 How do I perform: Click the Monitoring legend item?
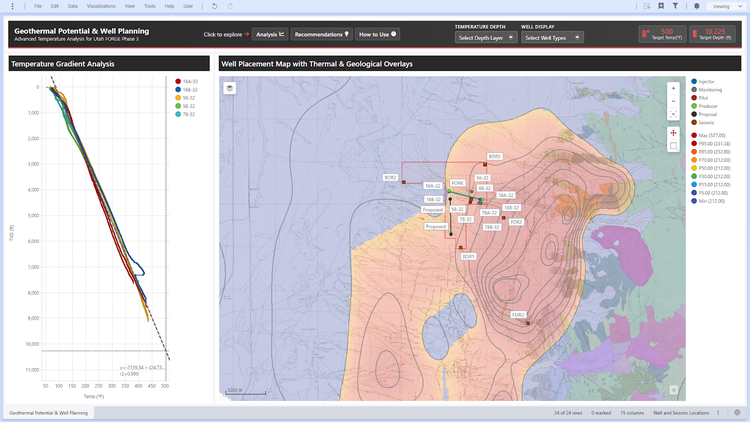pos(707,89)
